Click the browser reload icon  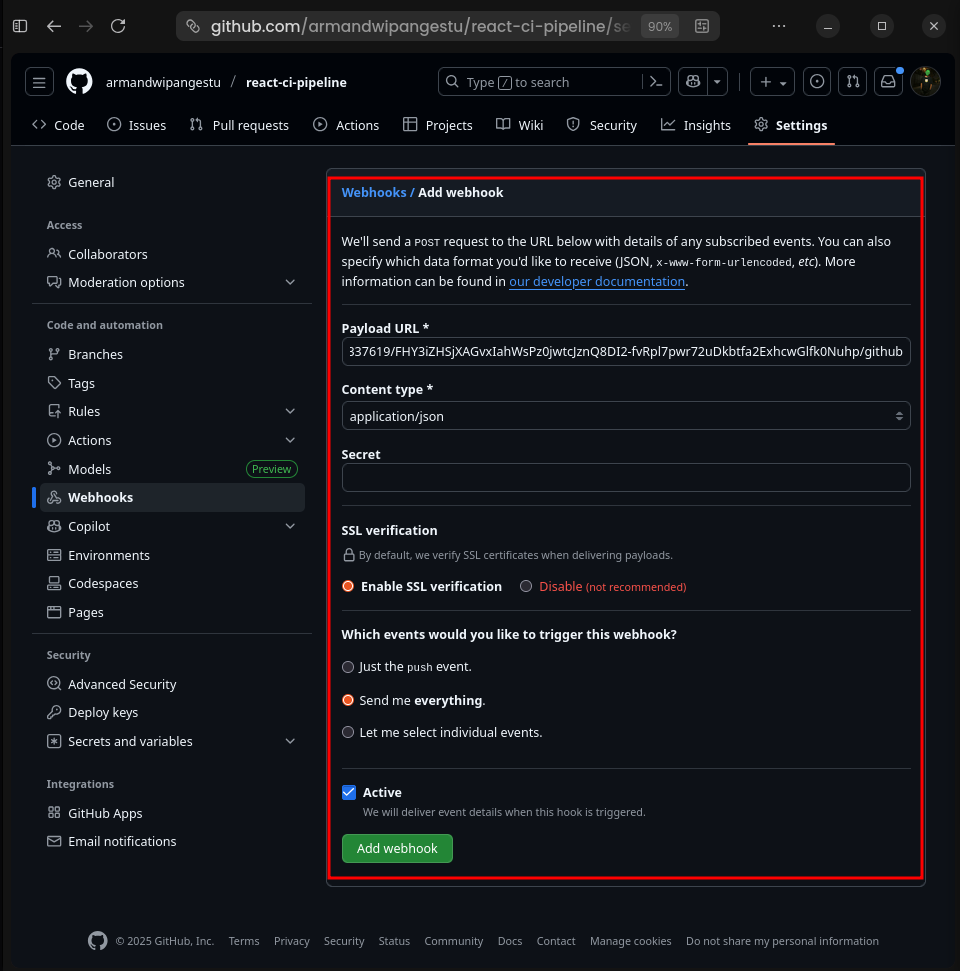tap(118, 26)
